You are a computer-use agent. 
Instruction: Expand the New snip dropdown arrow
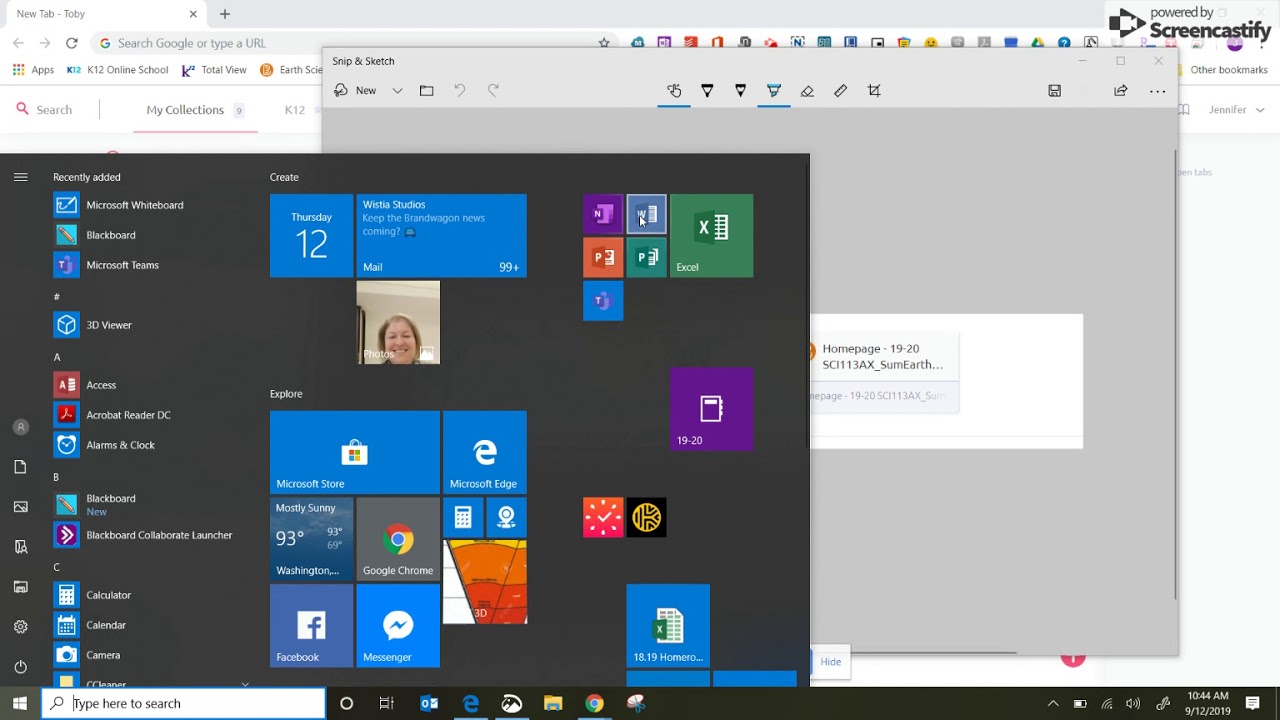[397, 91]
